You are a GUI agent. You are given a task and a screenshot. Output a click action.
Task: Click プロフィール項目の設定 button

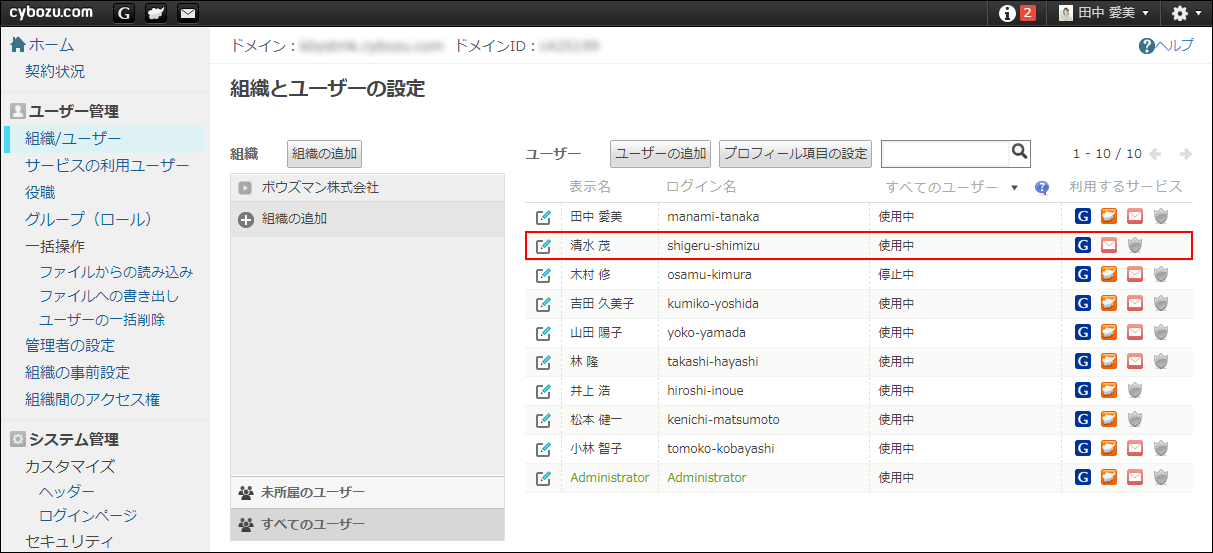796,154
